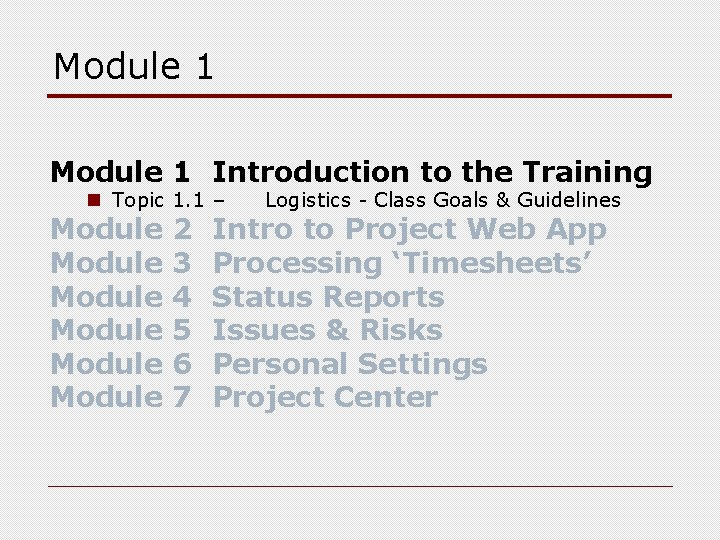Viewport: 720px width, 540px height.
Task: Click the greyed "Module 4" label
Action: point(121,297)
